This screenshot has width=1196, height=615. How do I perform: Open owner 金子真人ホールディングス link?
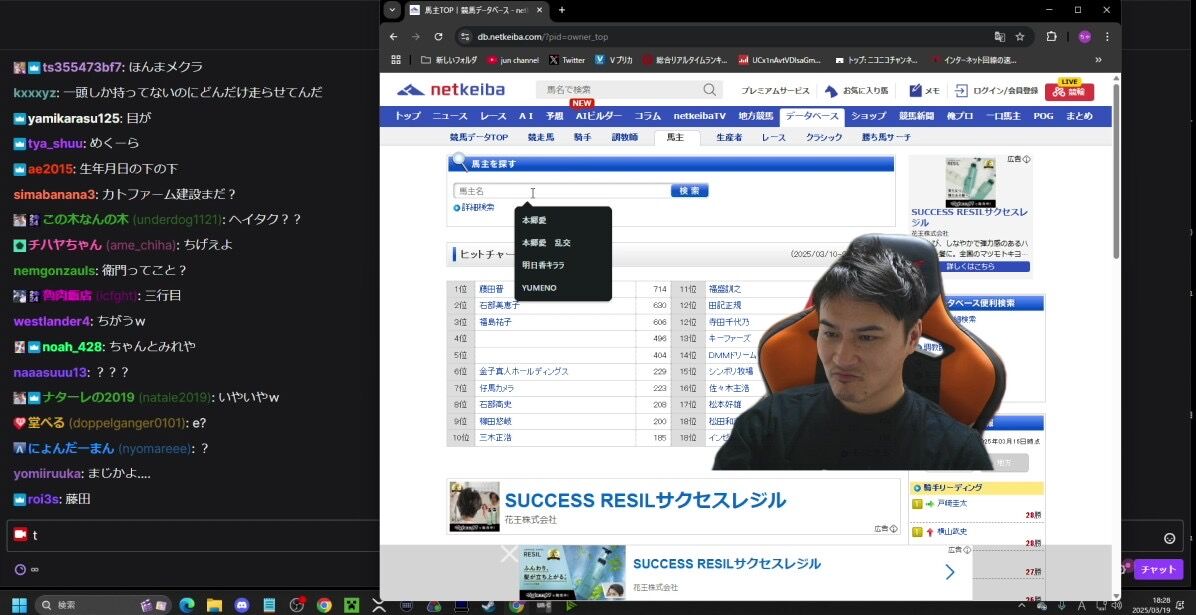point(523,372)
